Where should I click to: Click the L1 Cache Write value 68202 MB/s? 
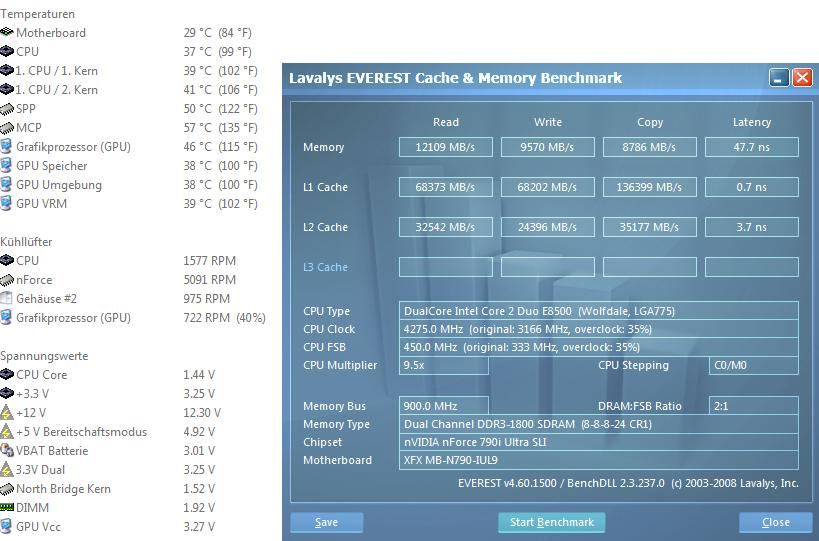[547, 187]
